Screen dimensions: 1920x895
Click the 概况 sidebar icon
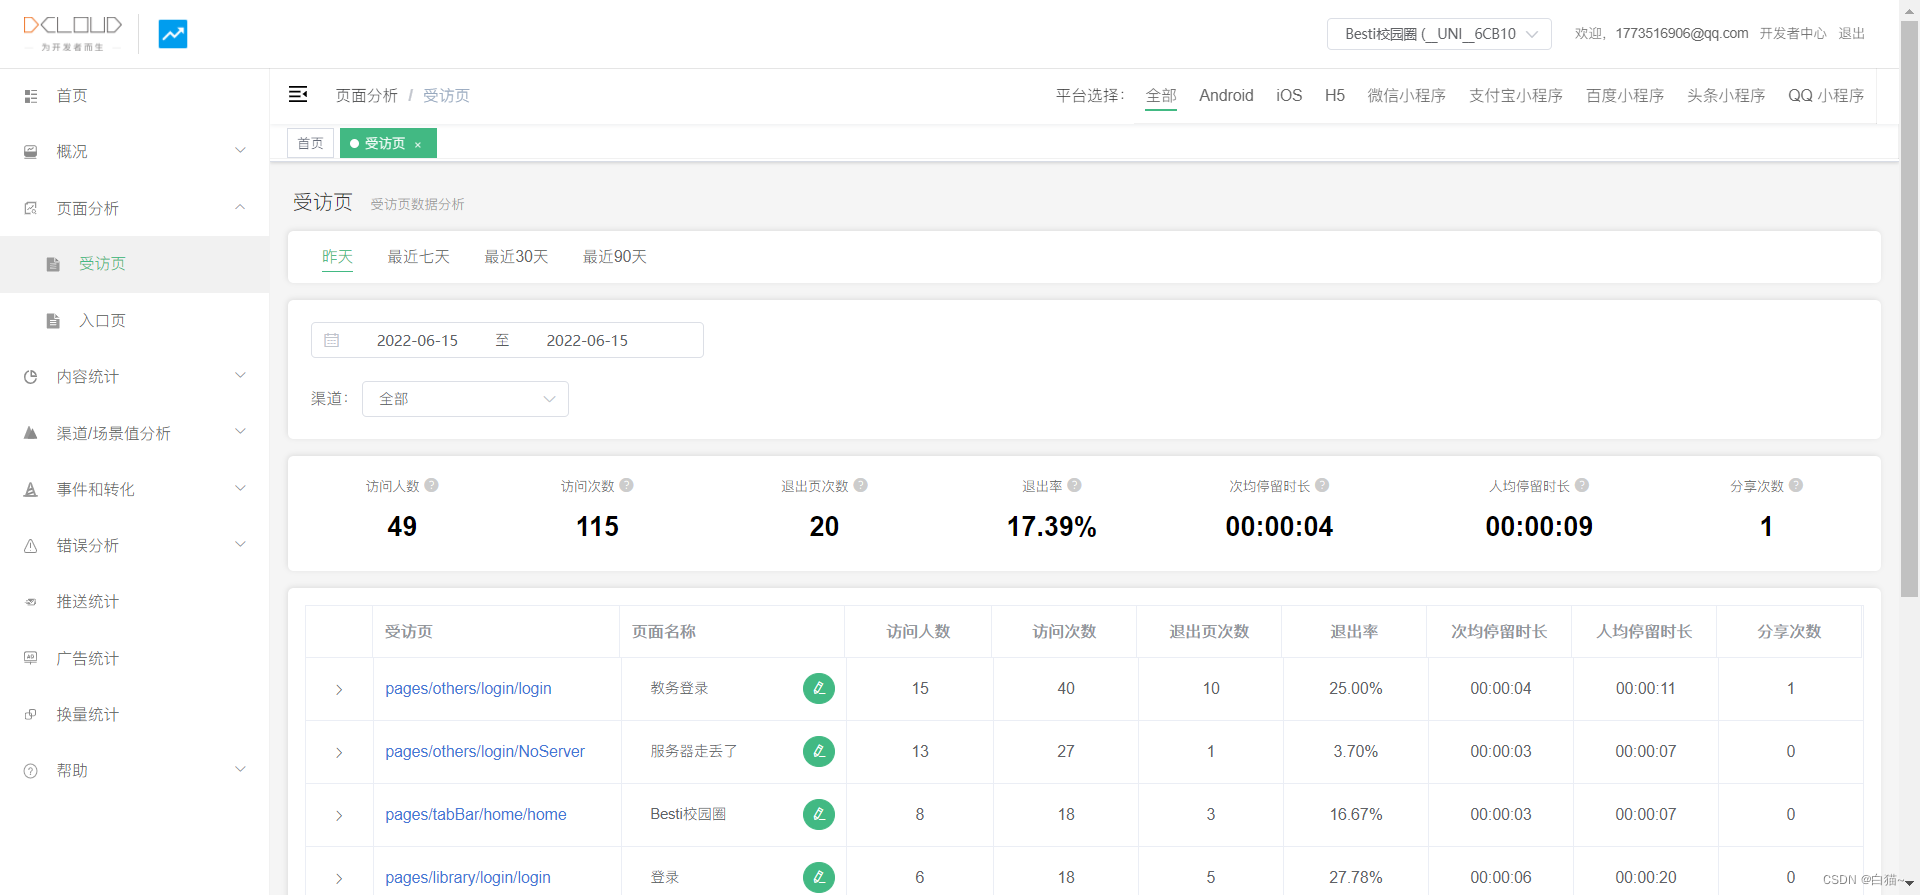(x=31, y=152)
